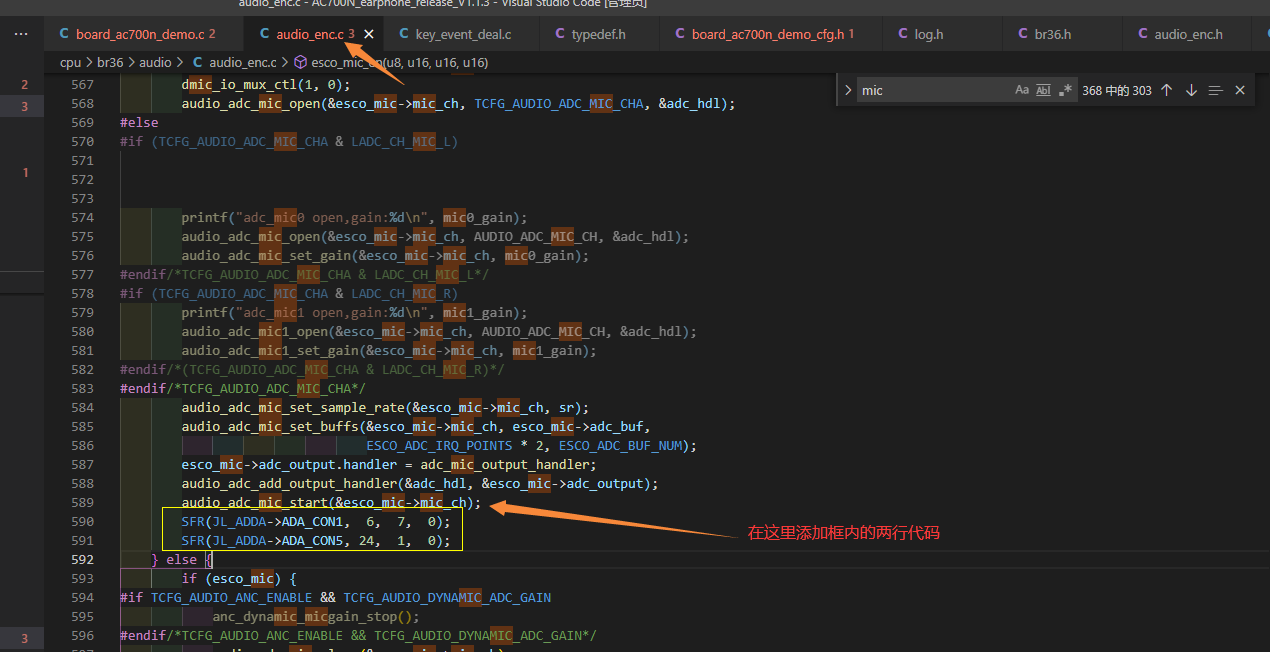Toggle Match Whole Word in find box
Image resolution: width=1270 pixels, height=652 pixels.
coord(1043,90)
